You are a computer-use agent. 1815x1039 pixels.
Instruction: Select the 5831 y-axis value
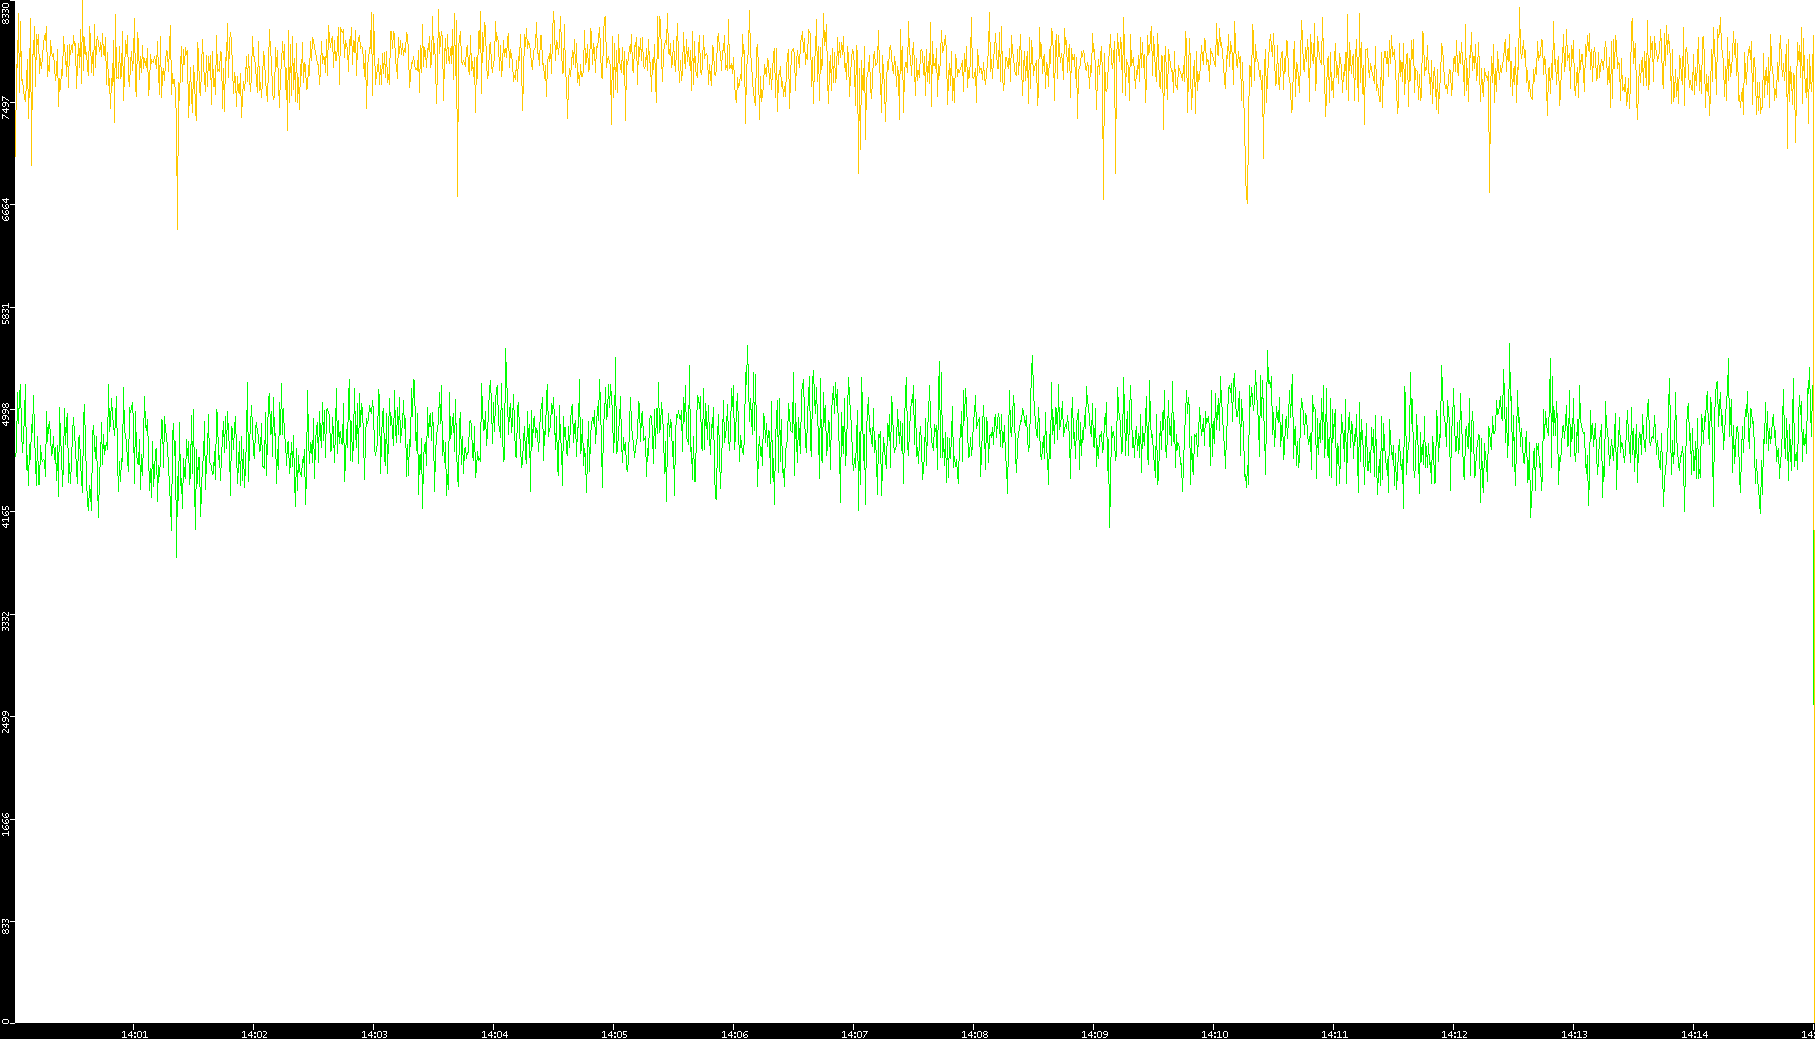7,313
